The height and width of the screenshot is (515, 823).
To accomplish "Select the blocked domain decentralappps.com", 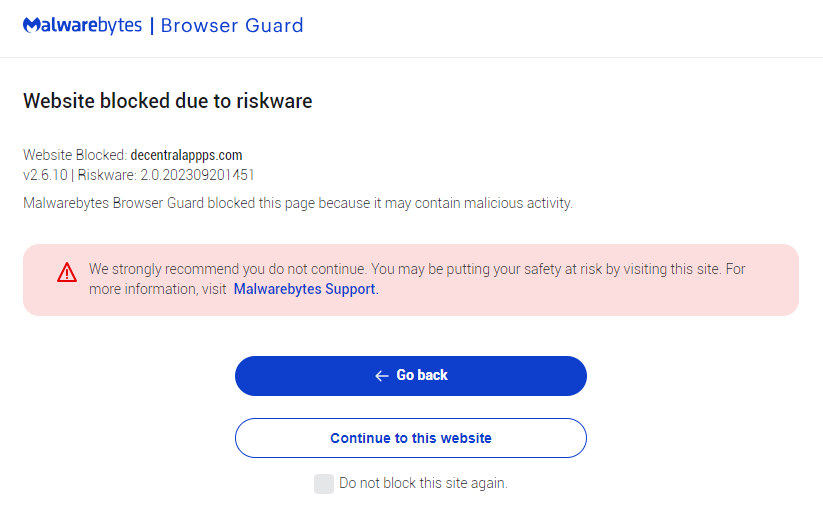I will click(x=186, y=155).
